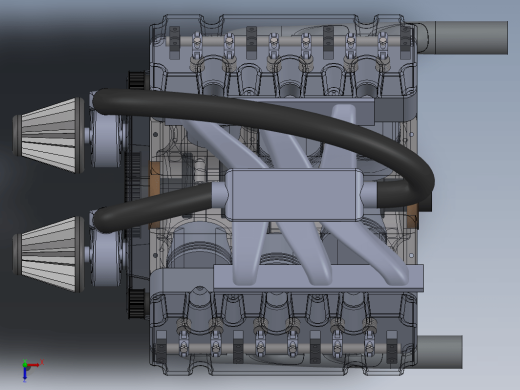This screenshot has height=390, width=520.
Task: Select the bottom camshaft rod
Action: click(x=280, y=349)
